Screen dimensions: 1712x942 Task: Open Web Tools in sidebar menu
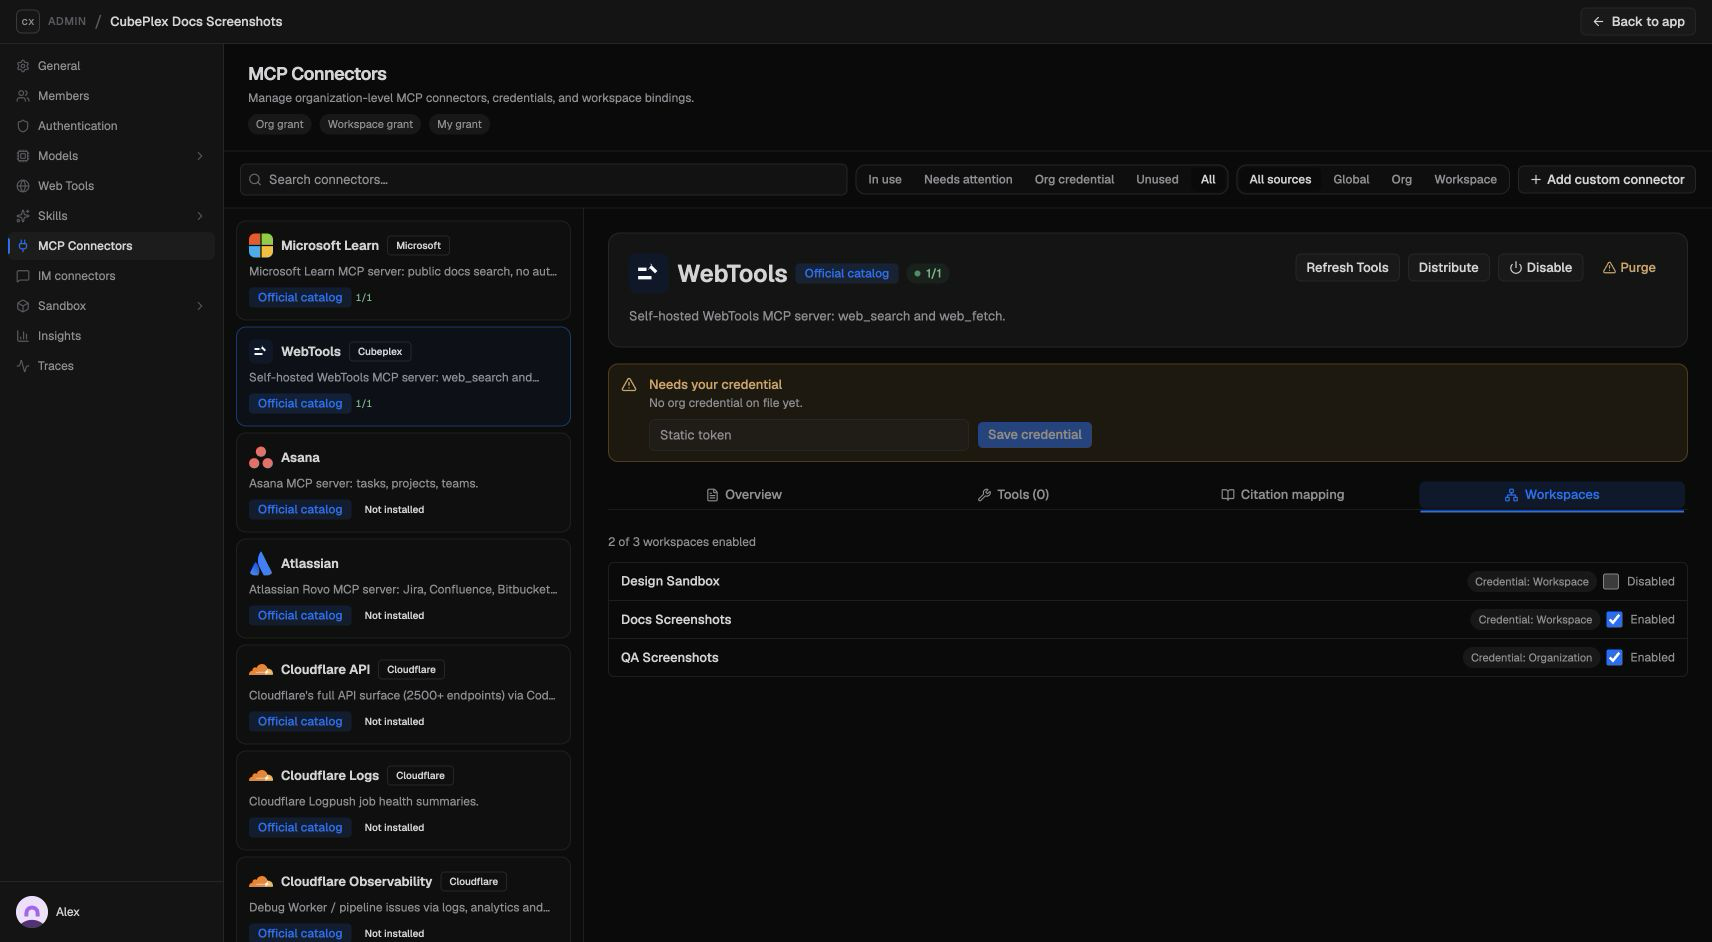click(110, 186)
